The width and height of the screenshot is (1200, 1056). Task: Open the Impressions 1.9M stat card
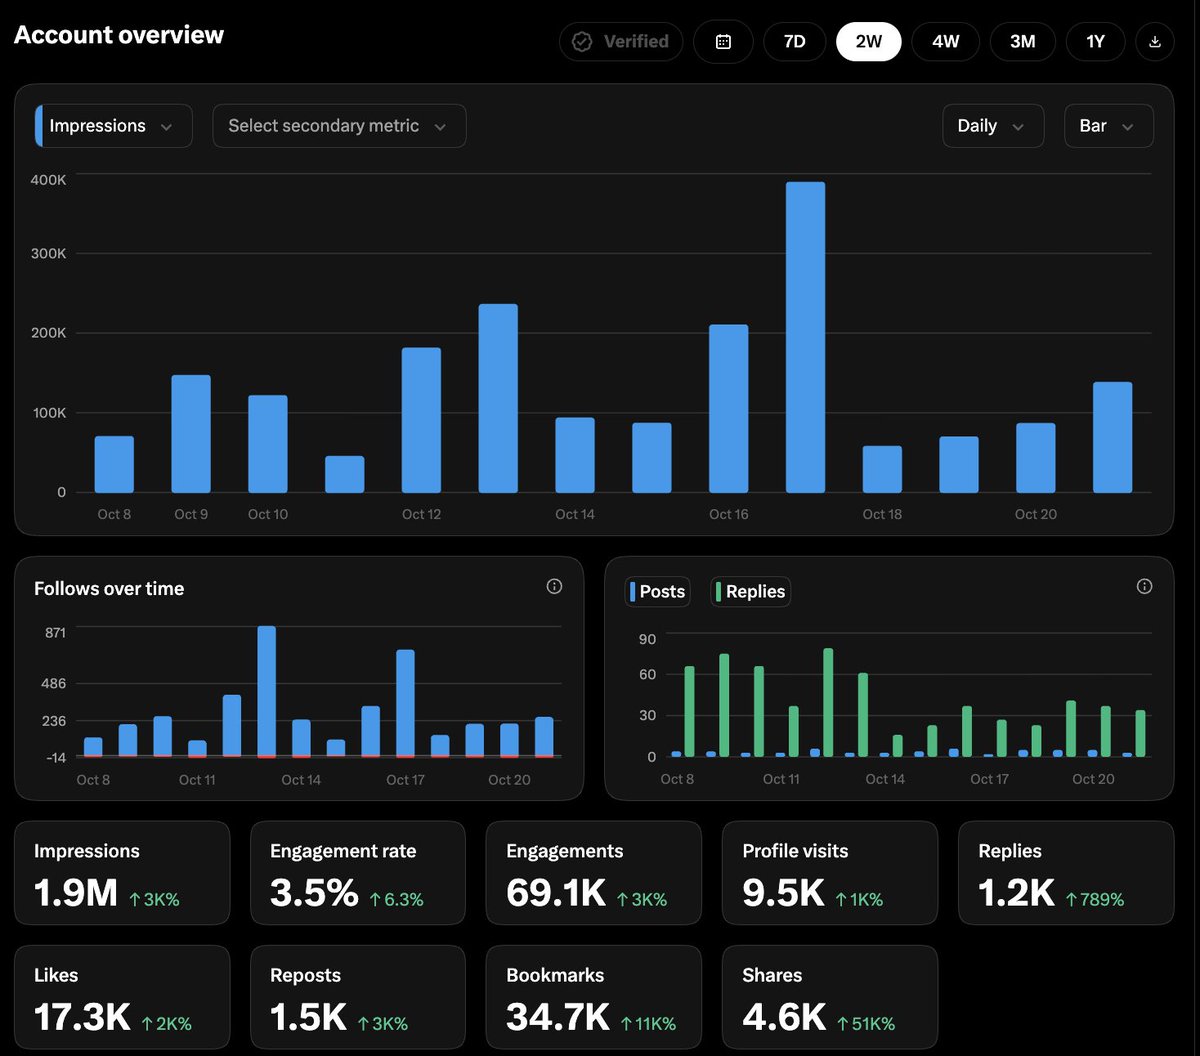122,873
